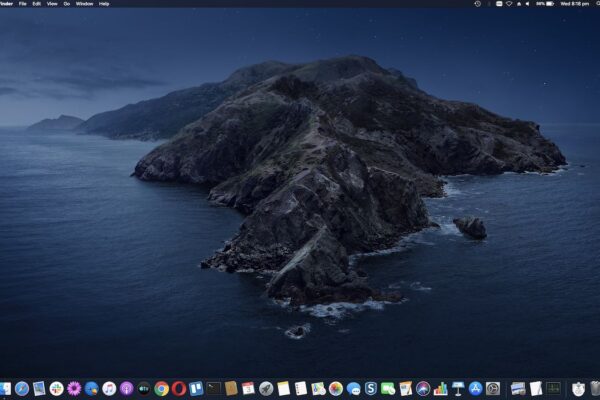Open System Preferences gear icon
This screenshot has width=600, height=400.
point(493,389)
